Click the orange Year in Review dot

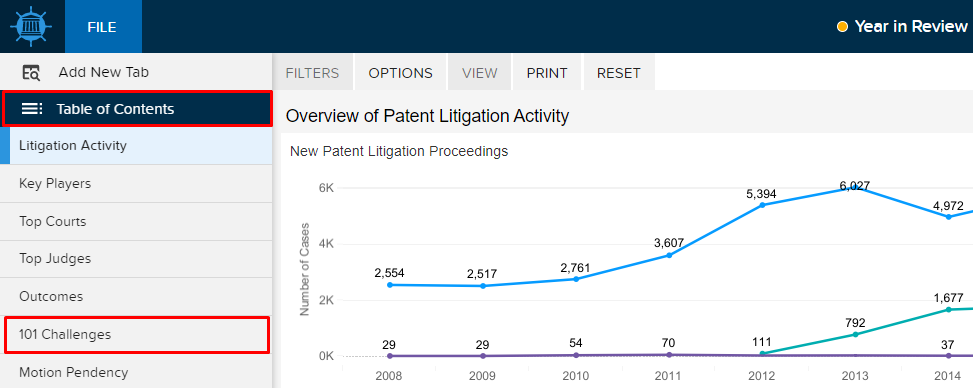click(x=842, y=27)
